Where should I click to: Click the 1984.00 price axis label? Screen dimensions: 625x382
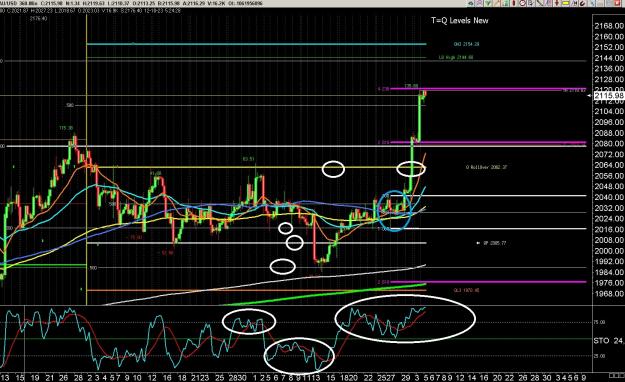click(609, 273)
